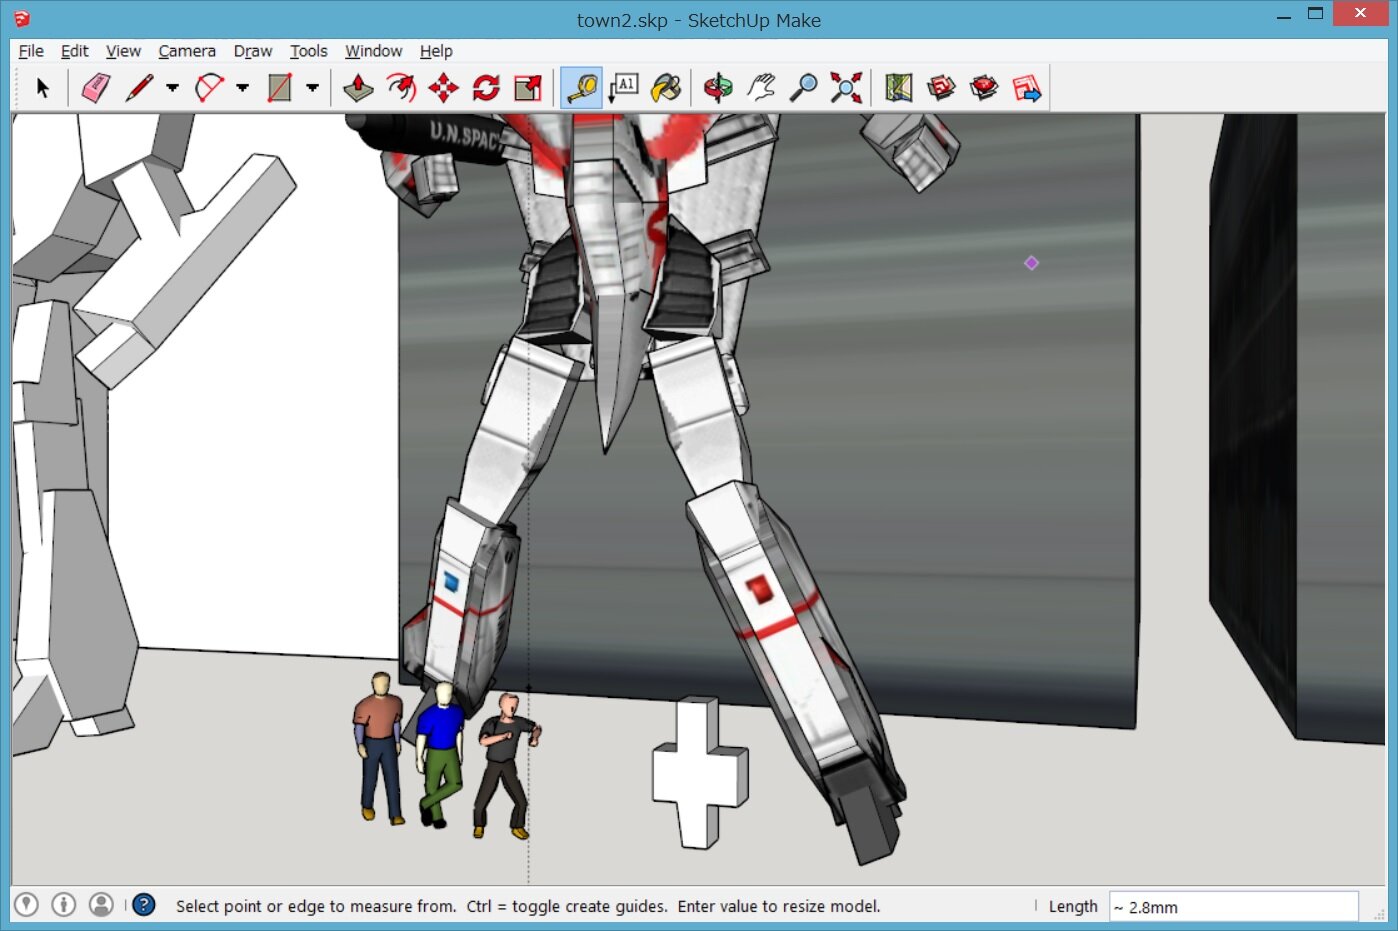Select the Zoom magnifier tool
Viewport: 1398px width, 931px height.
803,88
